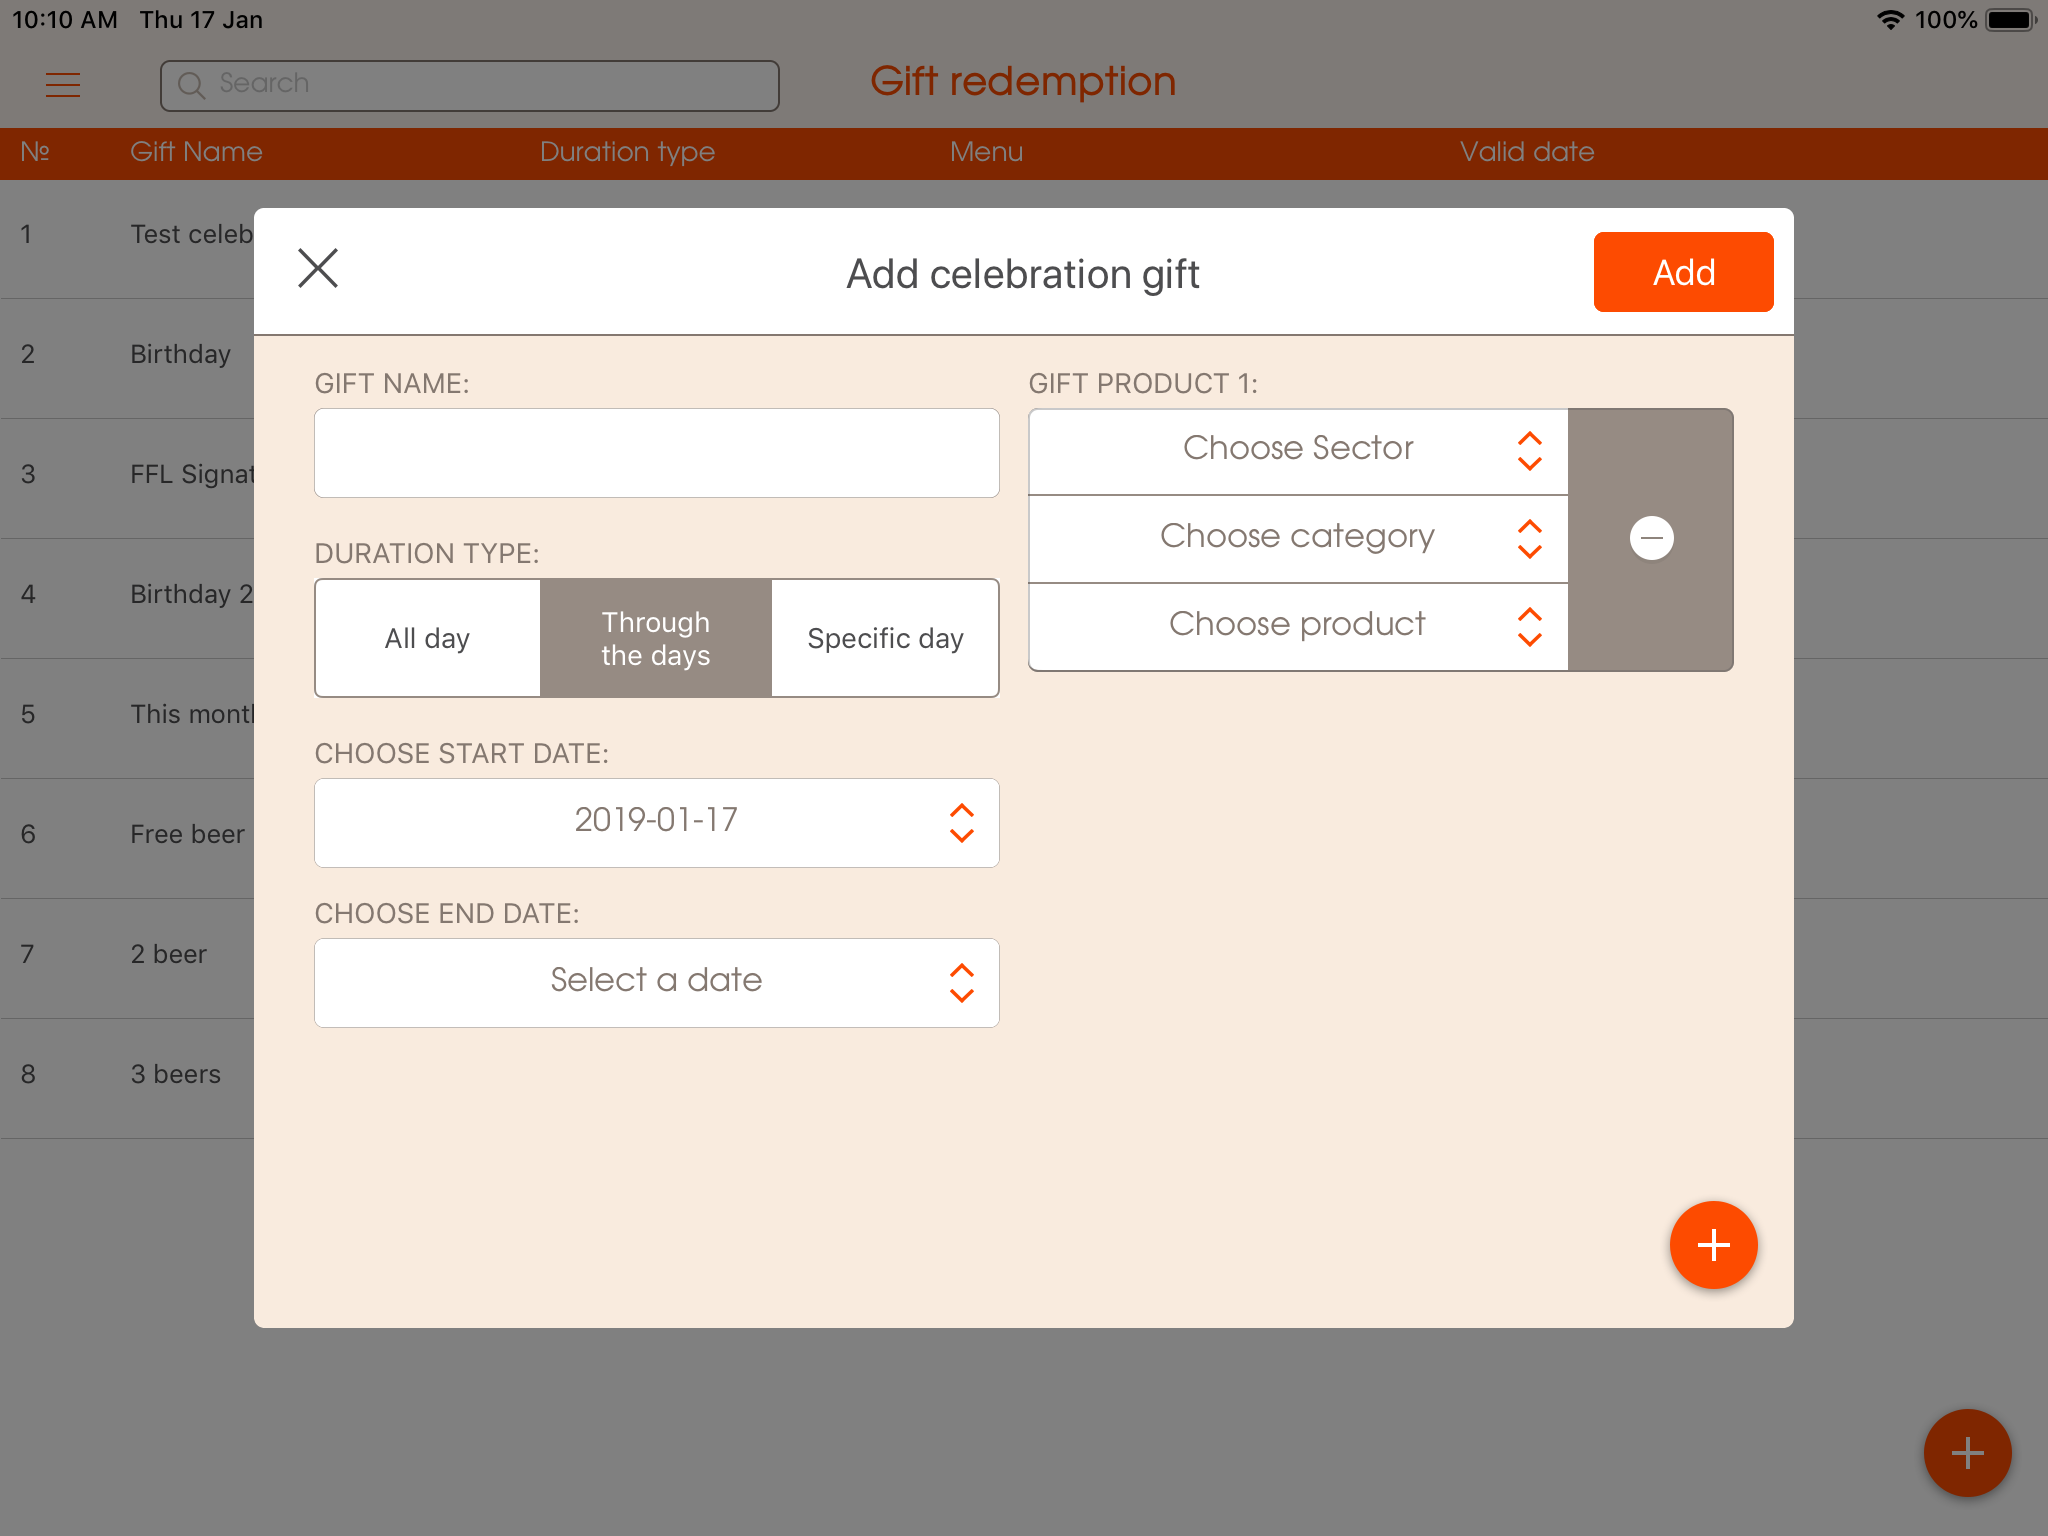Click the Menu column header
The image size is (2048, 1536).
986,152
